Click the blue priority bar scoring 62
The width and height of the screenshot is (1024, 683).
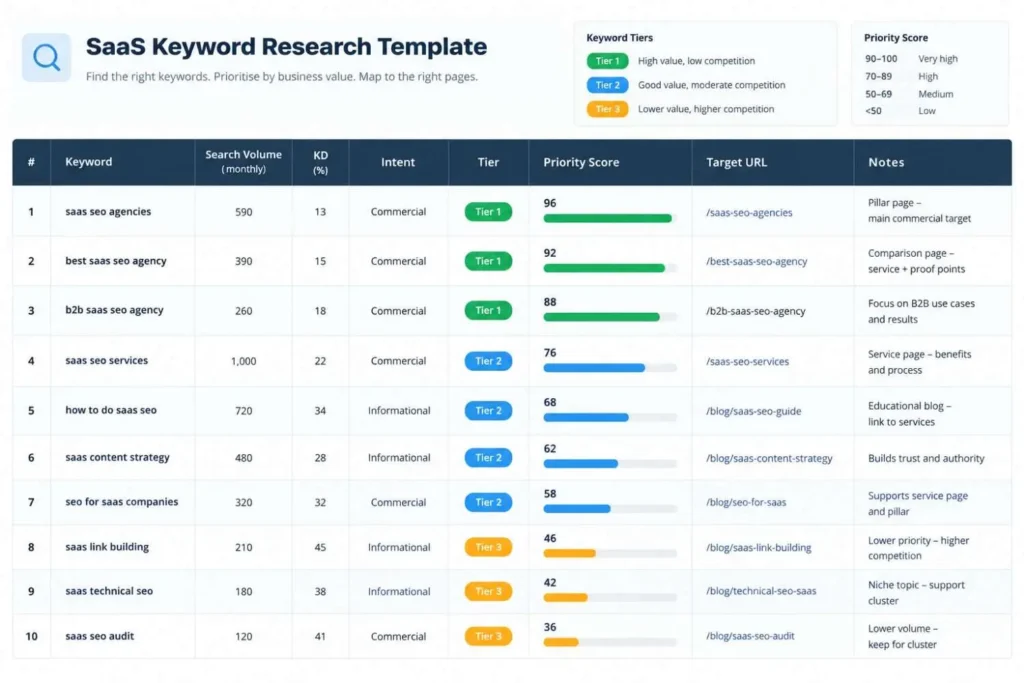coord(581,464)
